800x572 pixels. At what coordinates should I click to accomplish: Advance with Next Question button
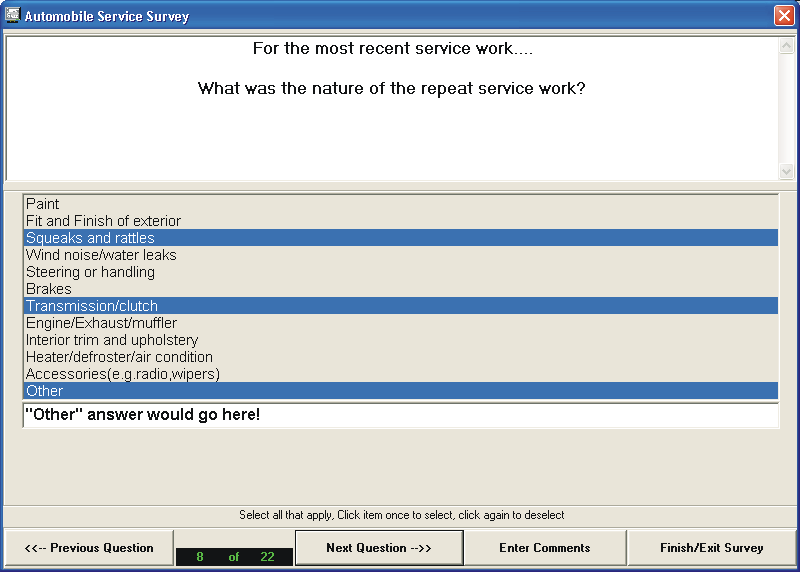379,548
